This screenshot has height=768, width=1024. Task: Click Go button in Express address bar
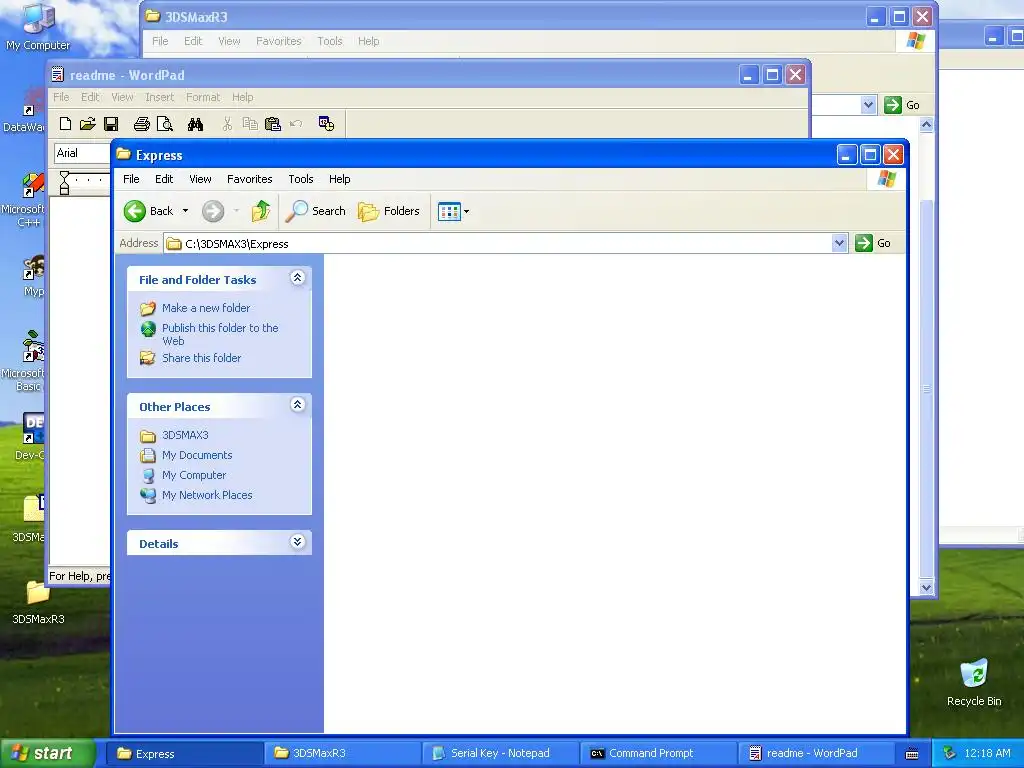point(873,243)
